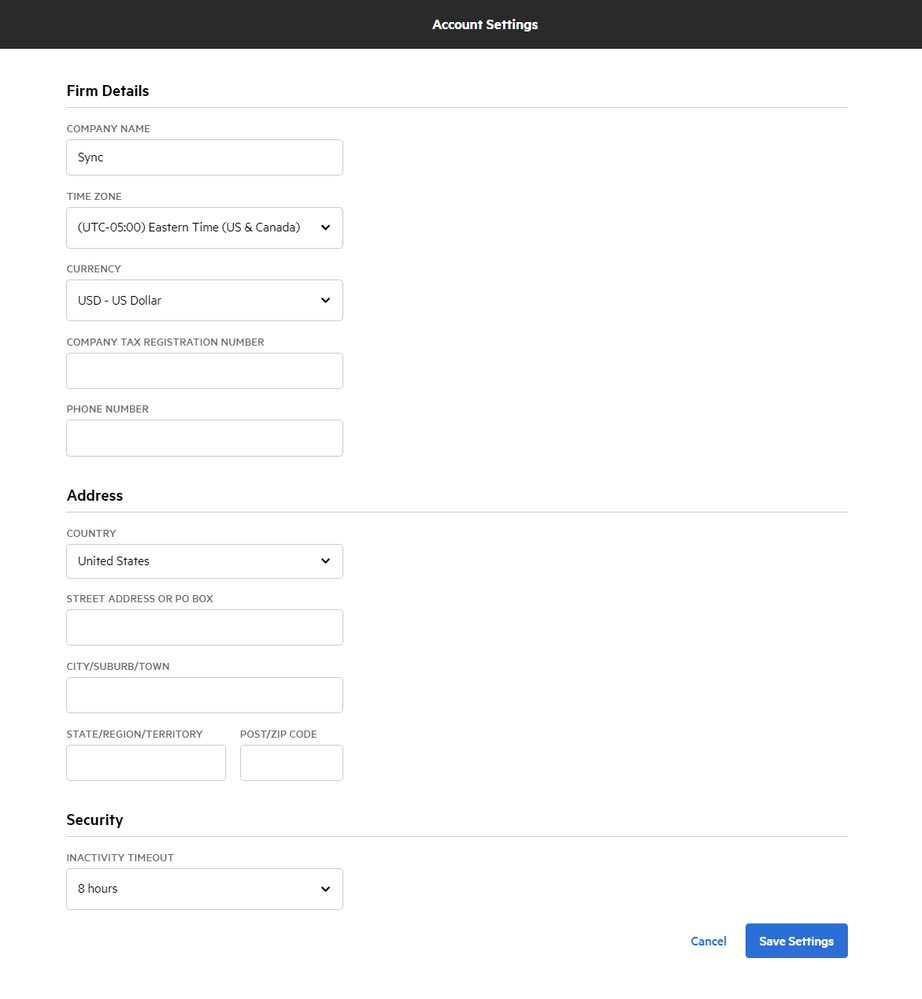Open the Time Zone dropdown

204,228
